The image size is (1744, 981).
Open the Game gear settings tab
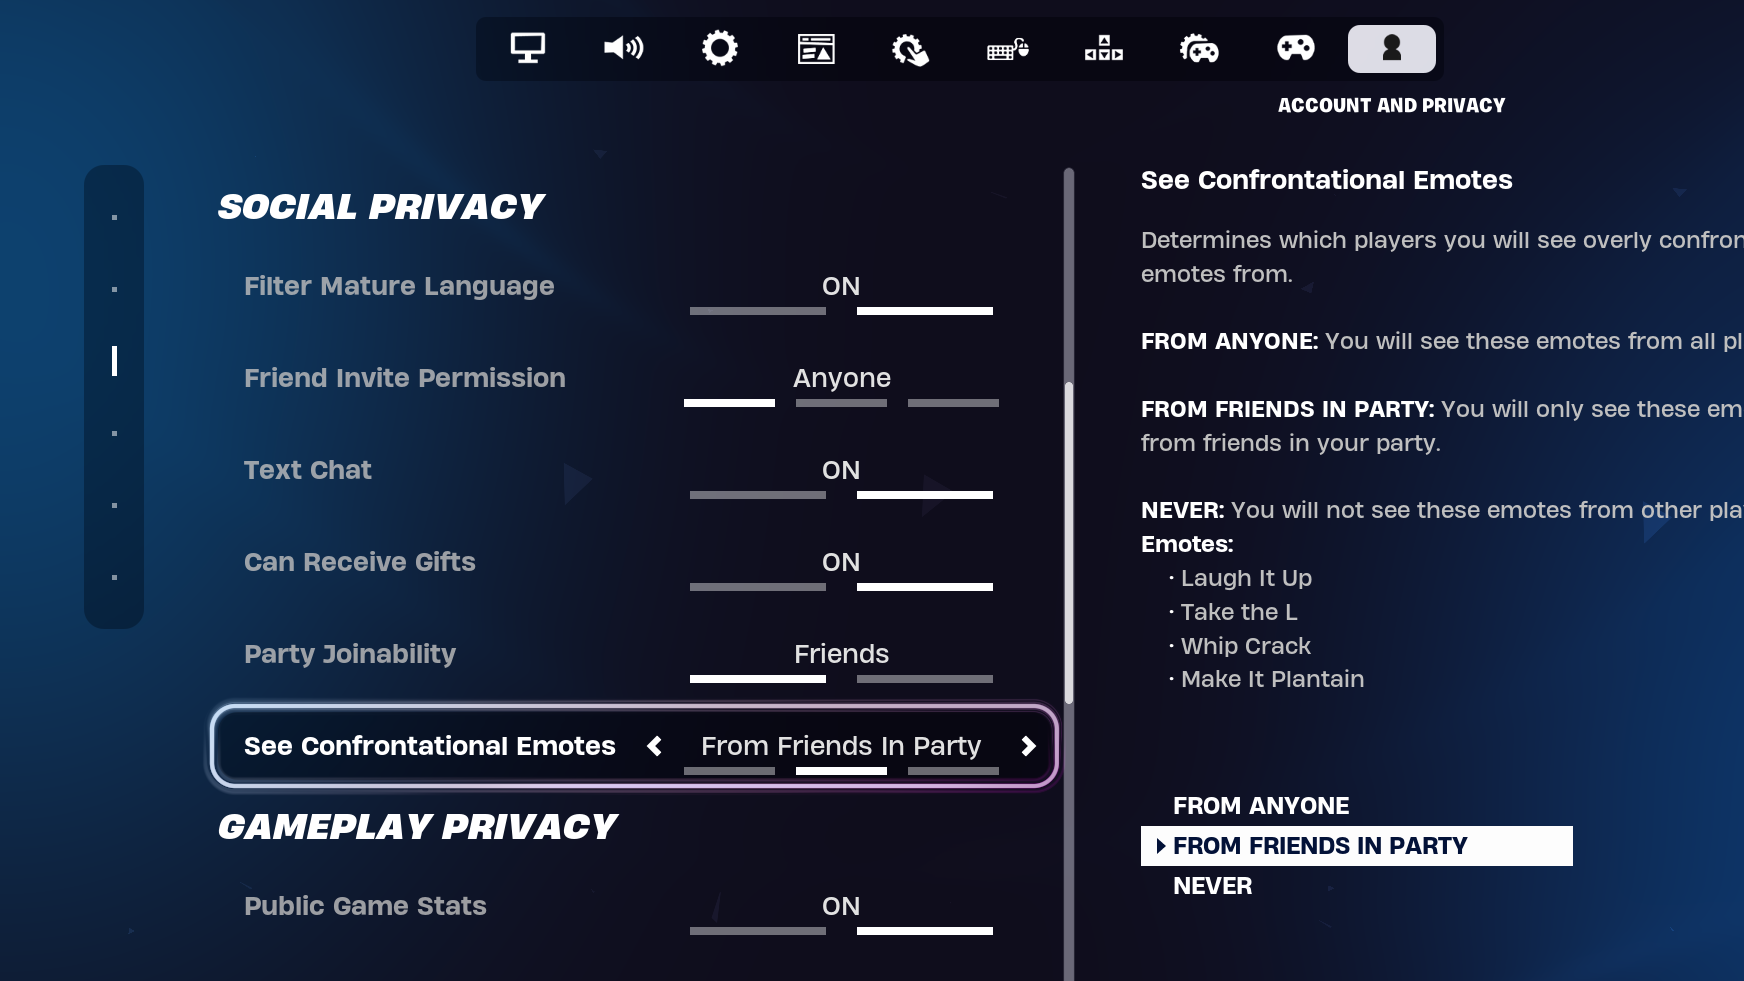pyautogui.click(x=719, y=48)
